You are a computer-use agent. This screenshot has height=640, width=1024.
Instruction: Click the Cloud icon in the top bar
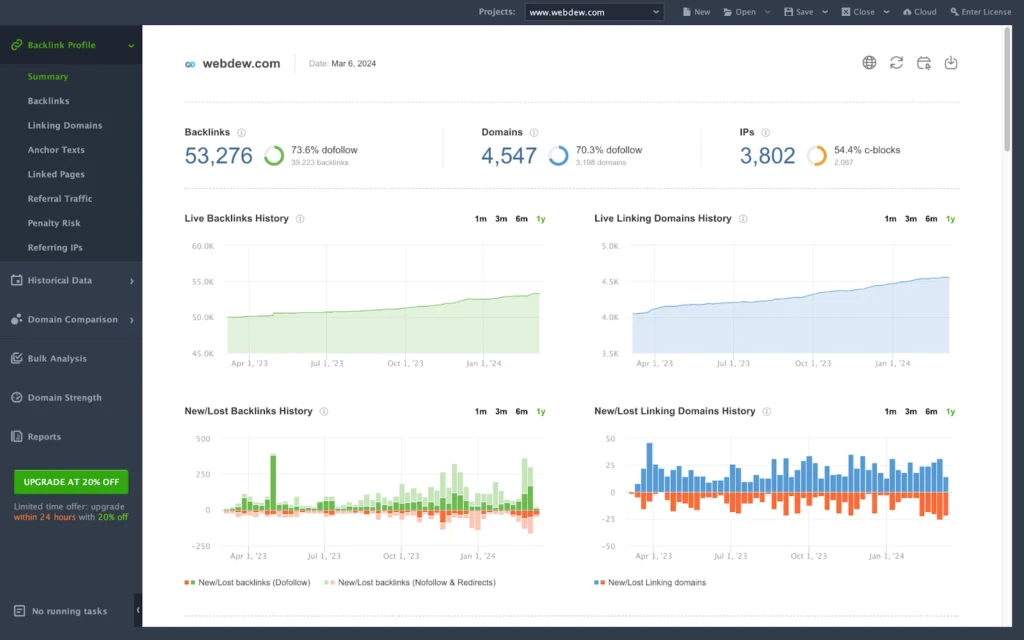point(918,11)
